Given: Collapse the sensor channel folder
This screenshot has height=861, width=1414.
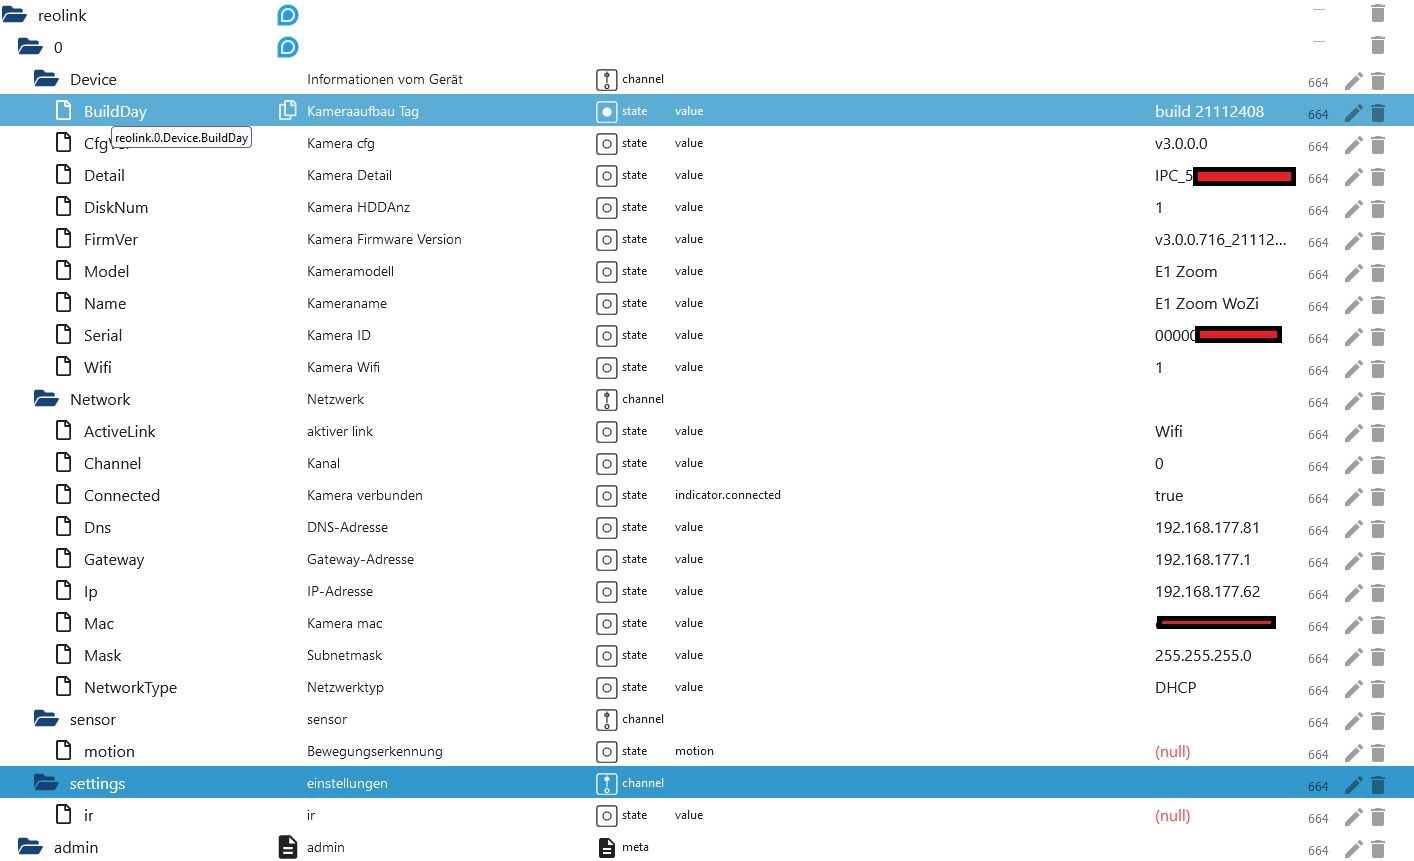Looking at the screenshot, I should [46, 719].
